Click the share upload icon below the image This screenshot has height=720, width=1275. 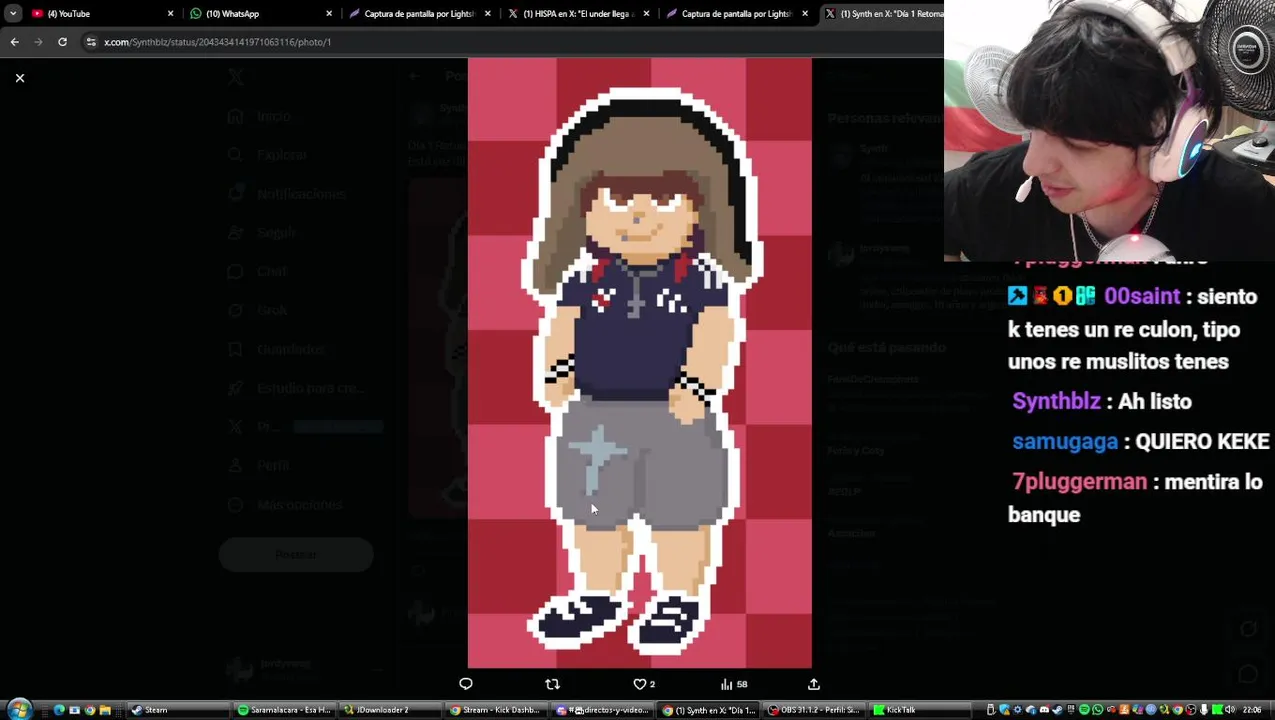[814, 684]
